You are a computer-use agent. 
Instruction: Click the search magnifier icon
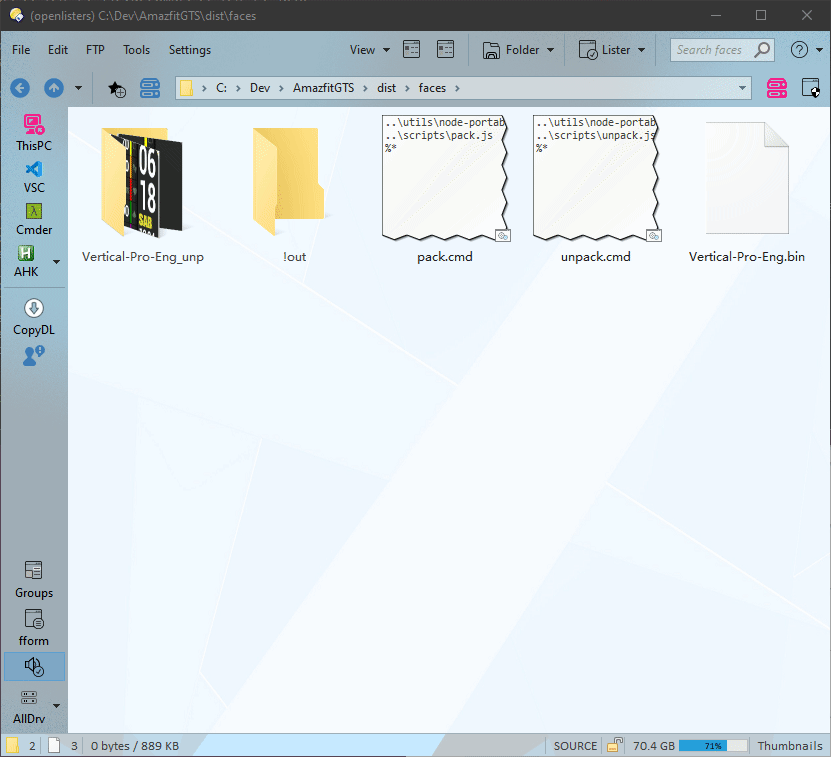click(762, 50)
